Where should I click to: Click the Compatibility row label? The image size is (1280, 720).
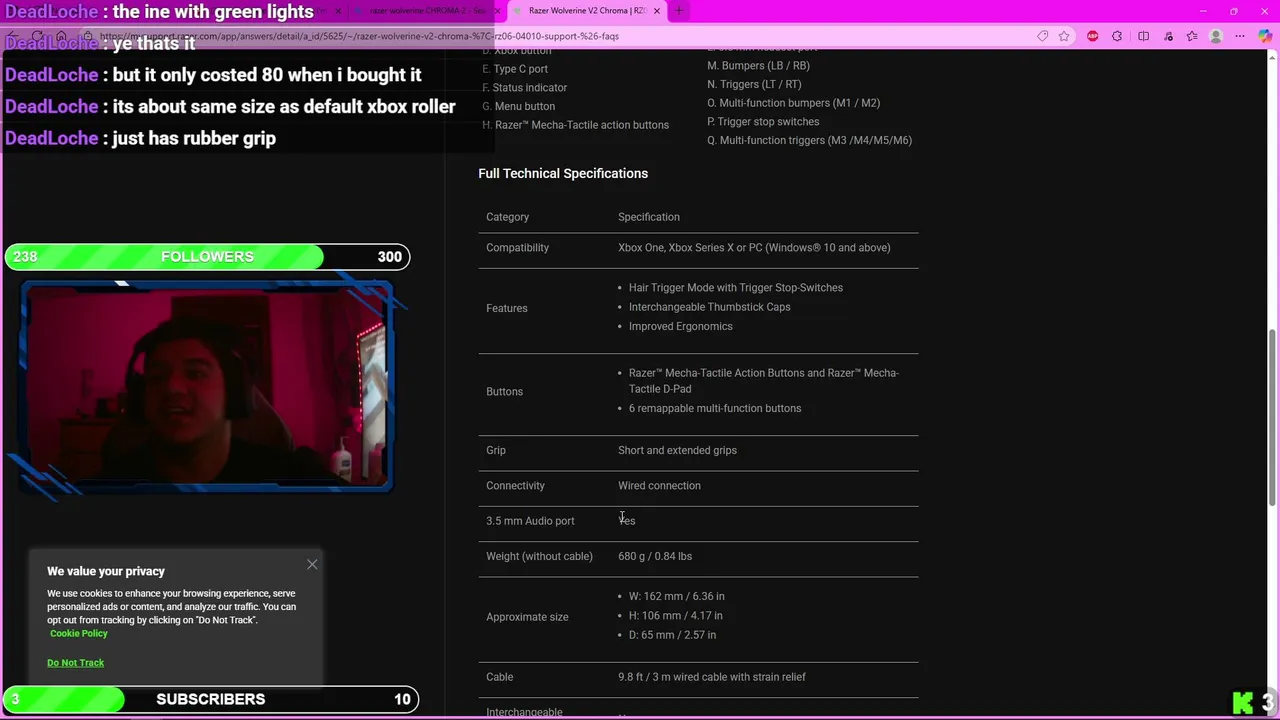(x=517, y=248)
